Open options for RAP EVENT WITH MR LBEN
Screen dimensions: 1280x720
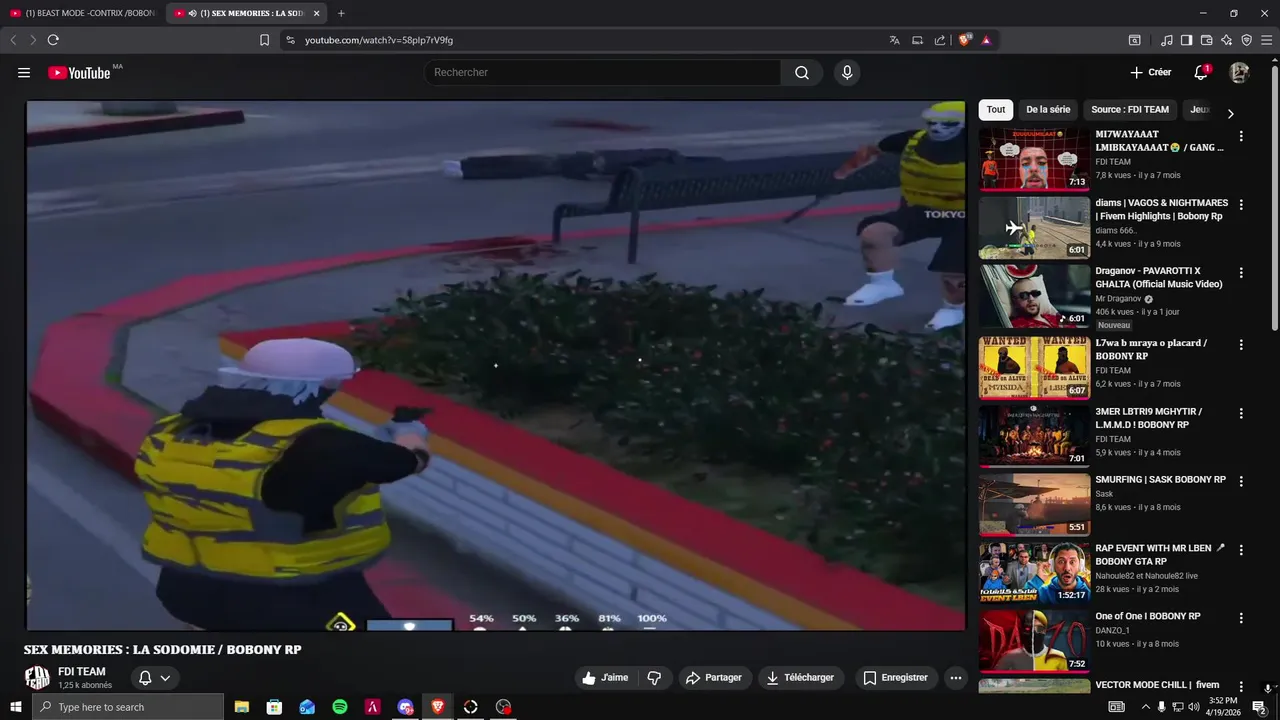click(x=1241, y=550)
